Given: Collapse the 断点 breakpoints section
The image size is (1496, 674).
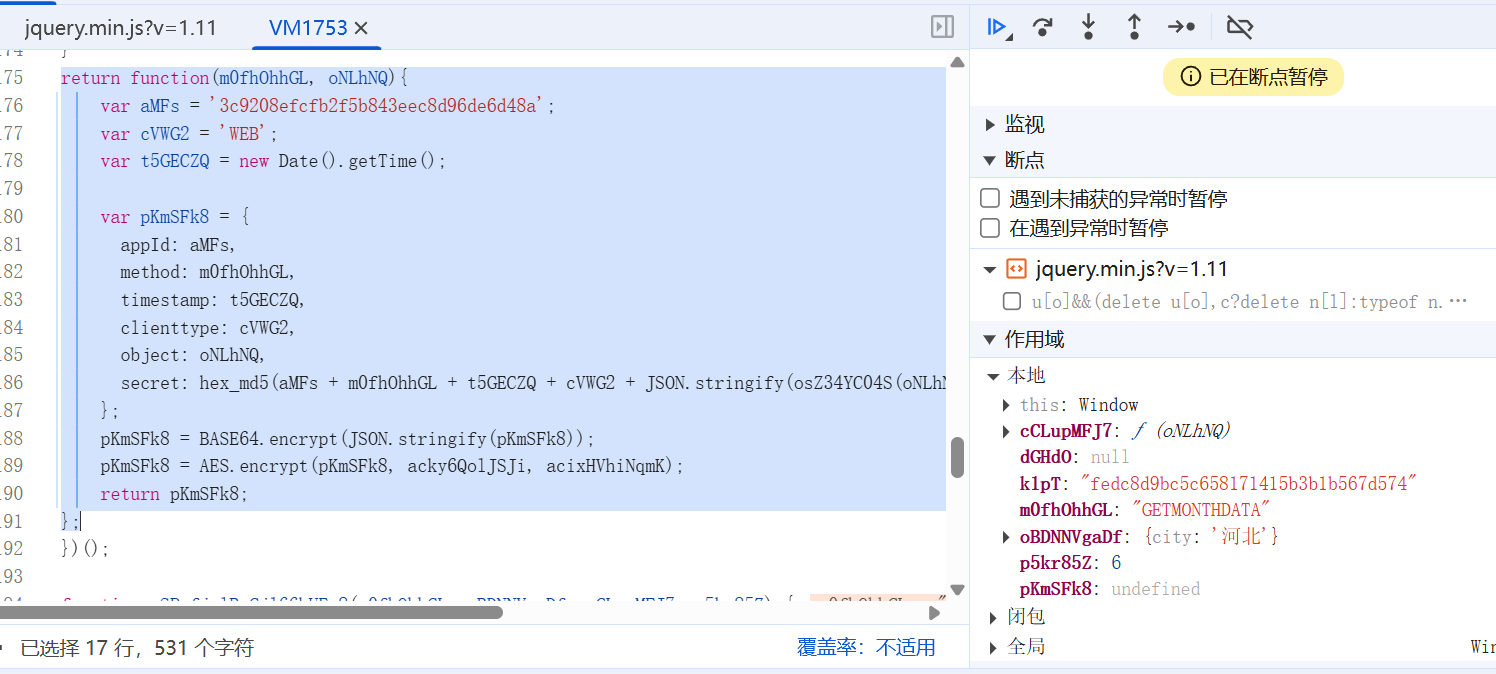Looking at the screenshot, I should (990, 160).
